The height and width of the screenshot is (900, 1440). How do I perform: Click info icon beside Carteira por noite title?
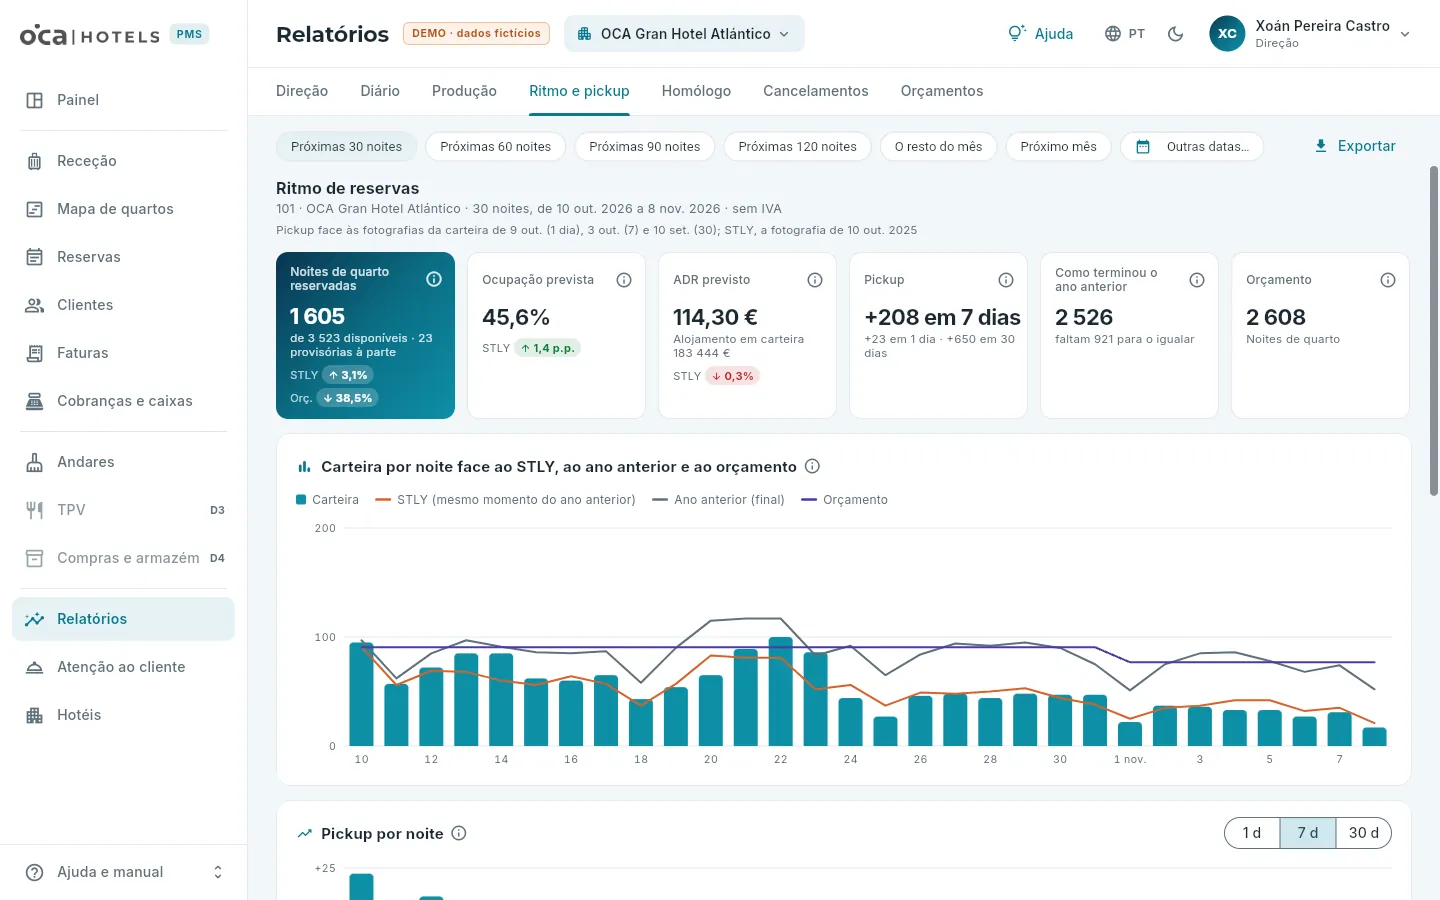pos(812,466)
